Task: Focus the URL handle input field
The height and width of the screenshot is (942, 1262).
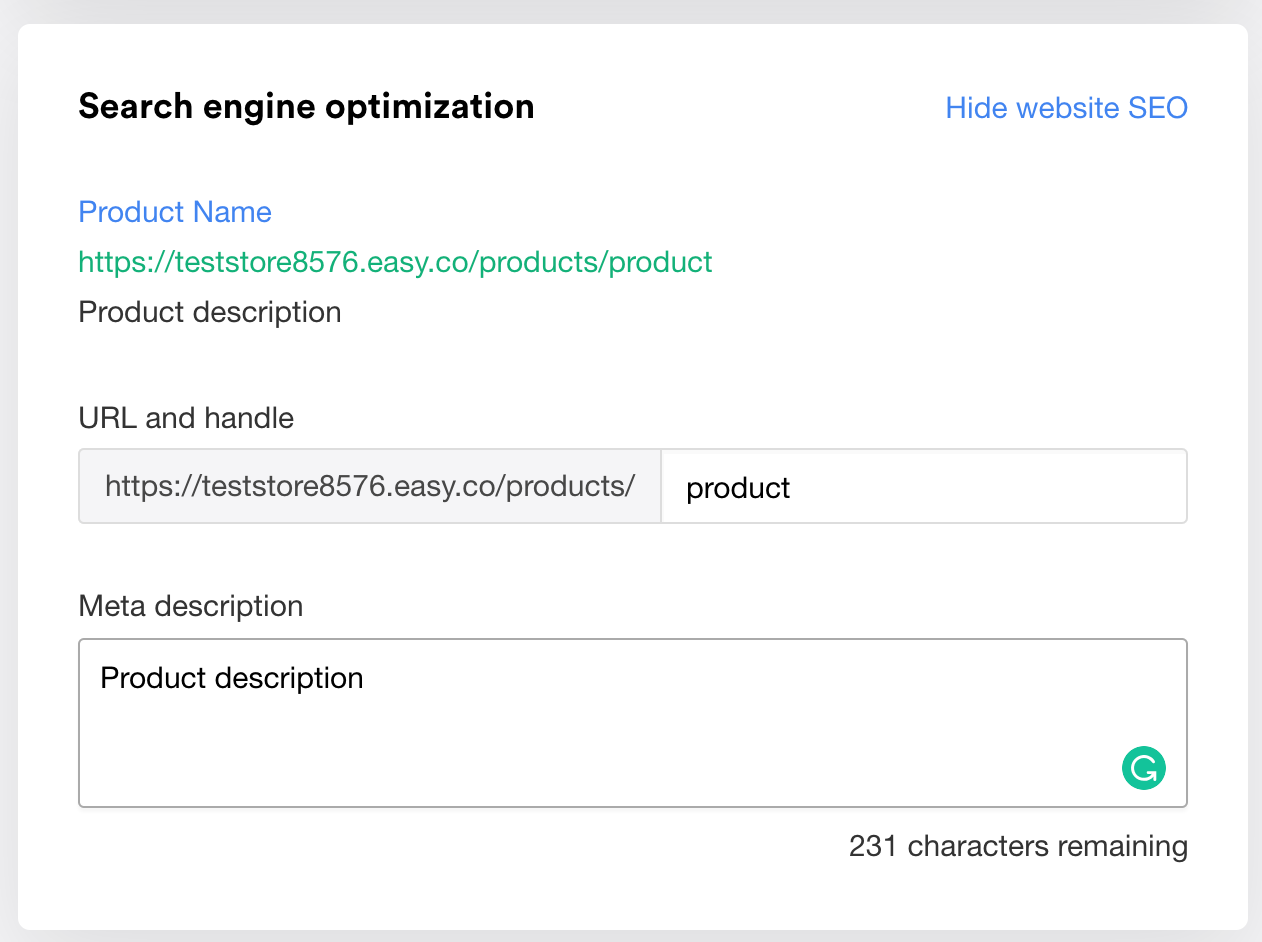Action: coord(924,486)
